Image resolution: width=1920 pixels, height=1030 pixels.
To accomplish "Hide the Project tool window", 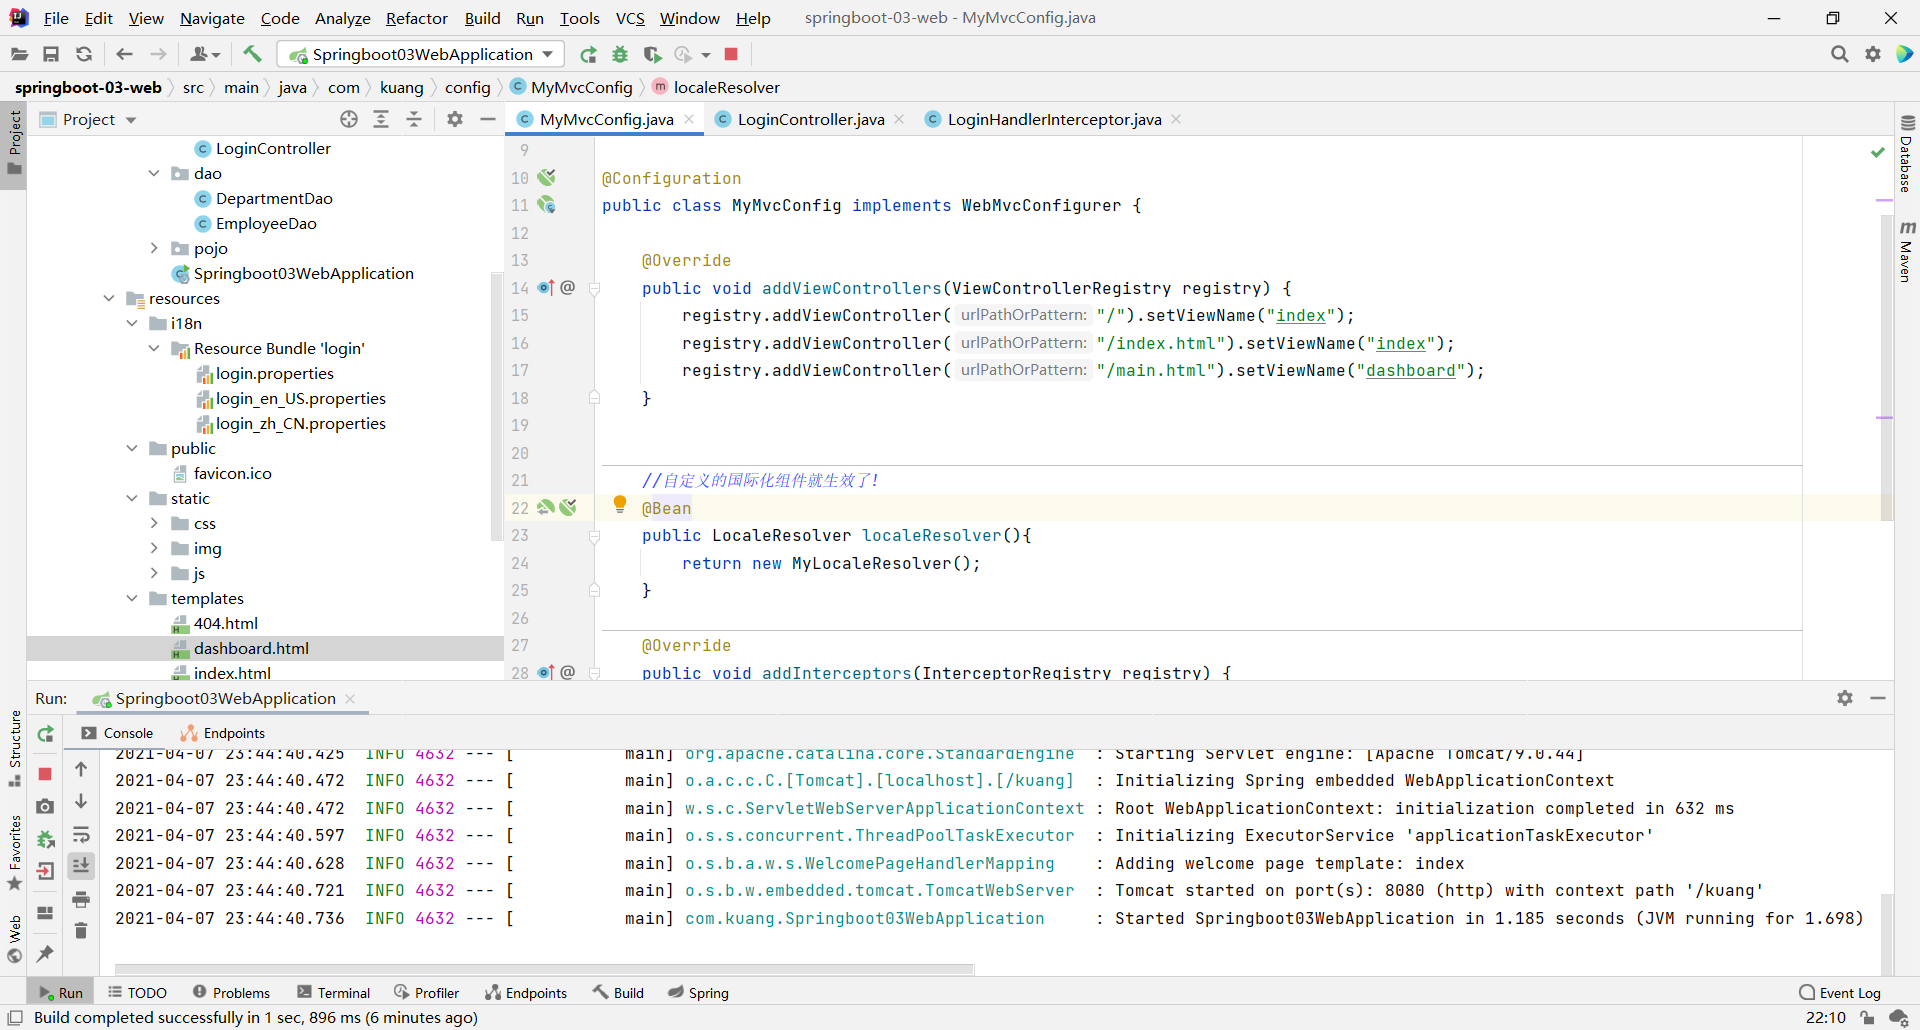I will [x=488, y=119].
